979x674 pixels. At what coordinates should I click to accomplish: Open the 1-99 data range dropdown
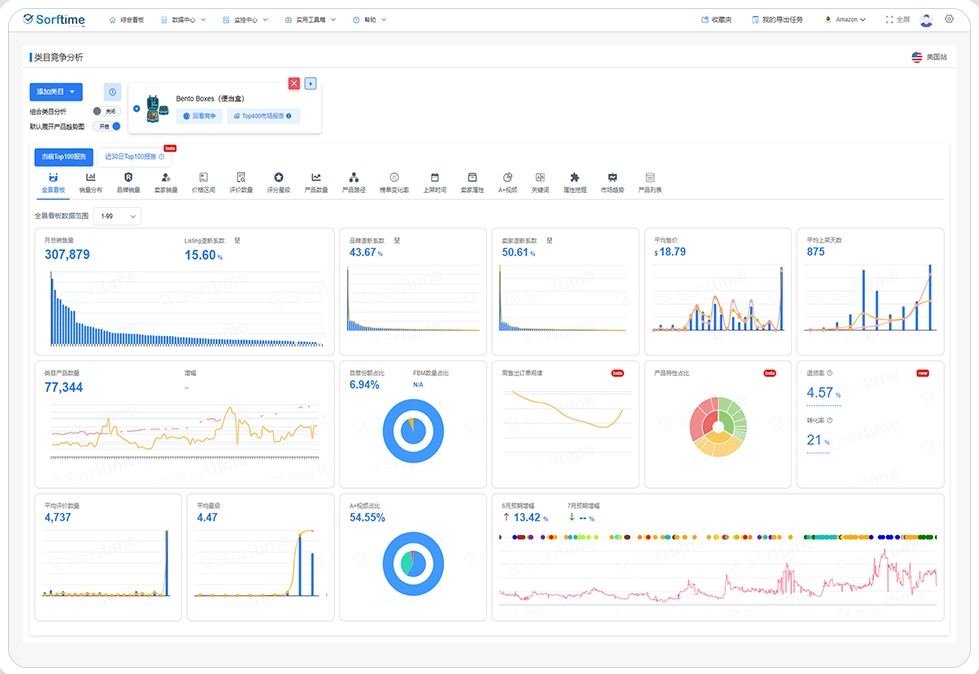(x=116, y=215)
